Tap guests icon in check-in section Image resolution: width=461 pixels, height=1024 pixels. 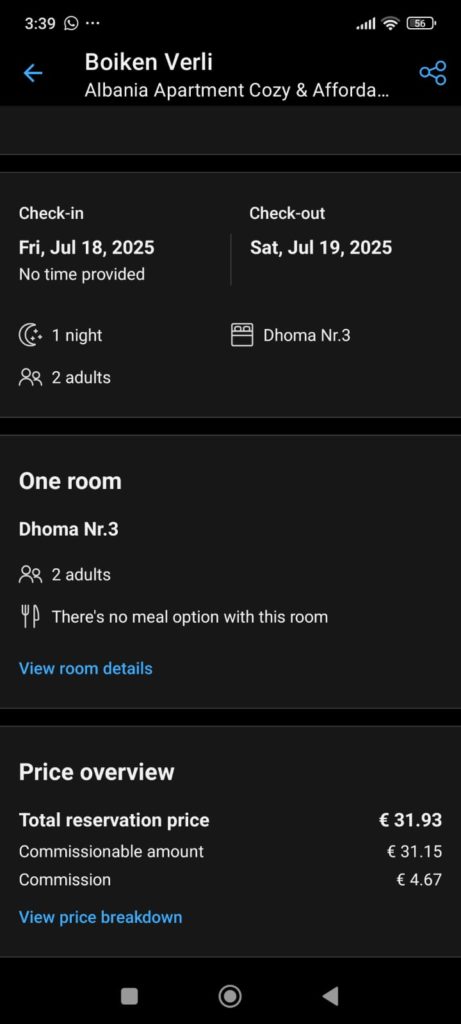coord(30,377)
